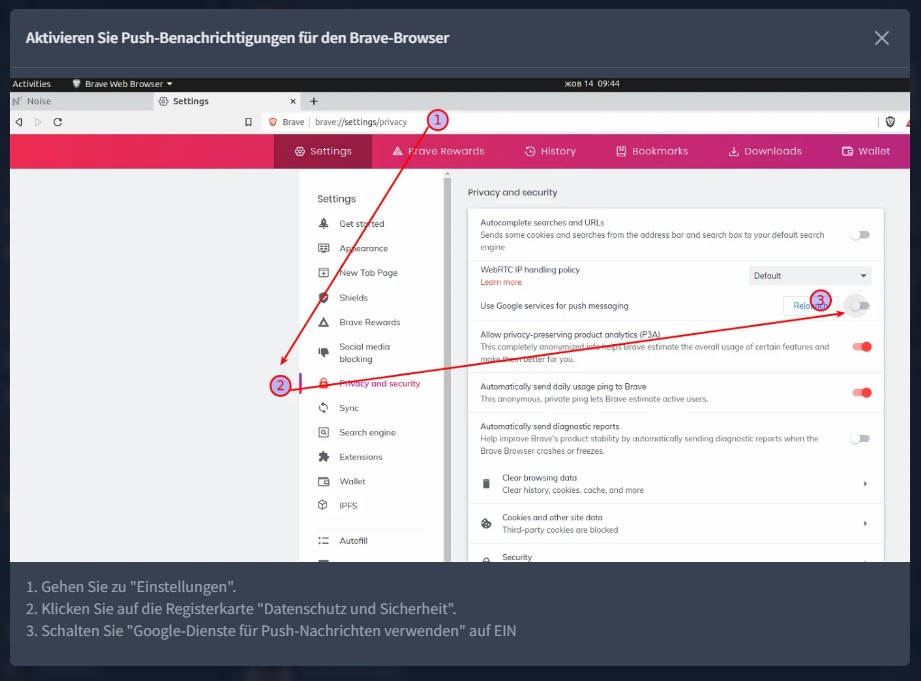This screenshot has height=681, width=921.
Task: Click the Learn more link under WebRTC
Action: pyautogui.click(x=501, y=282)
